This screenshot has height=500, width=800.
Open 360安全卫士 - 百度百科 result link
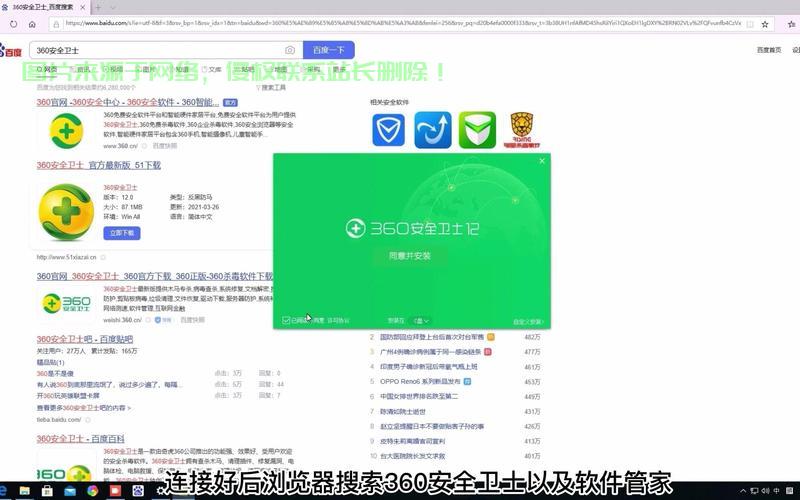81,439
